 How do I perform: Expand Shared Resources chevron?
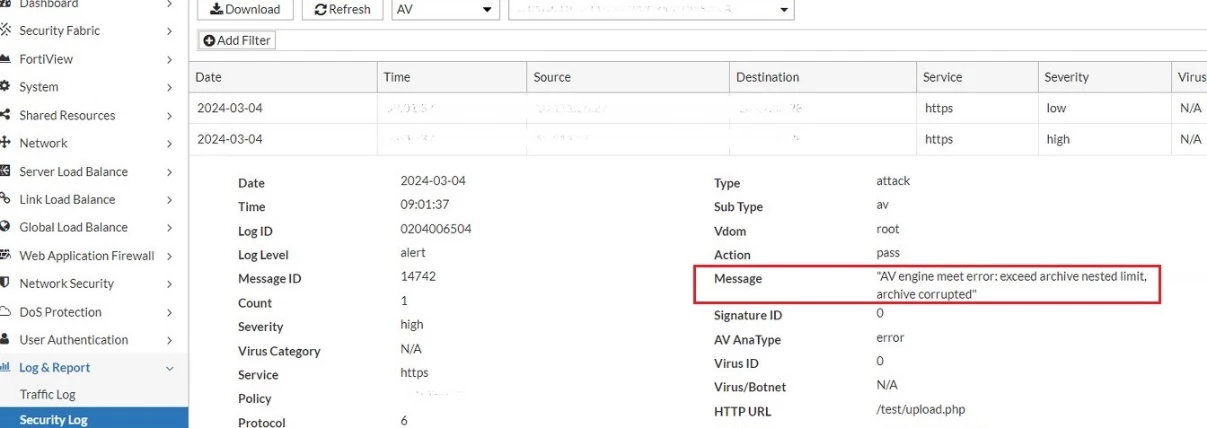[x=170, y=115]
